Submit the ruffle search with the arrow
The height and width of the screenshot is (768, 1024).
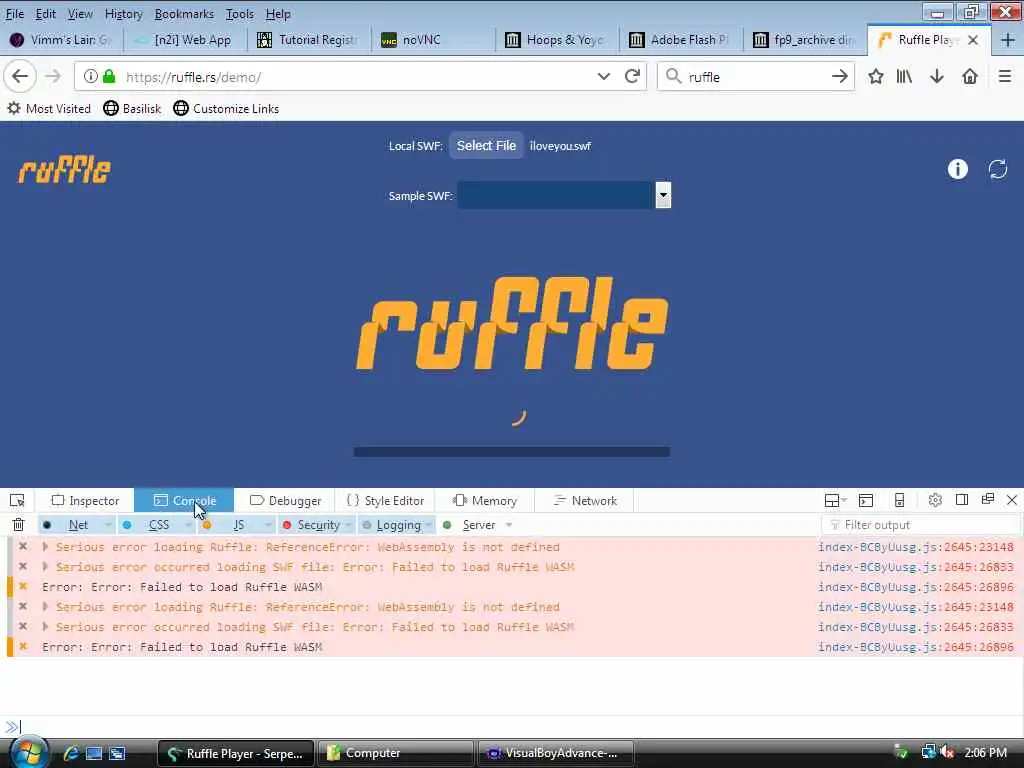[840, 76]
